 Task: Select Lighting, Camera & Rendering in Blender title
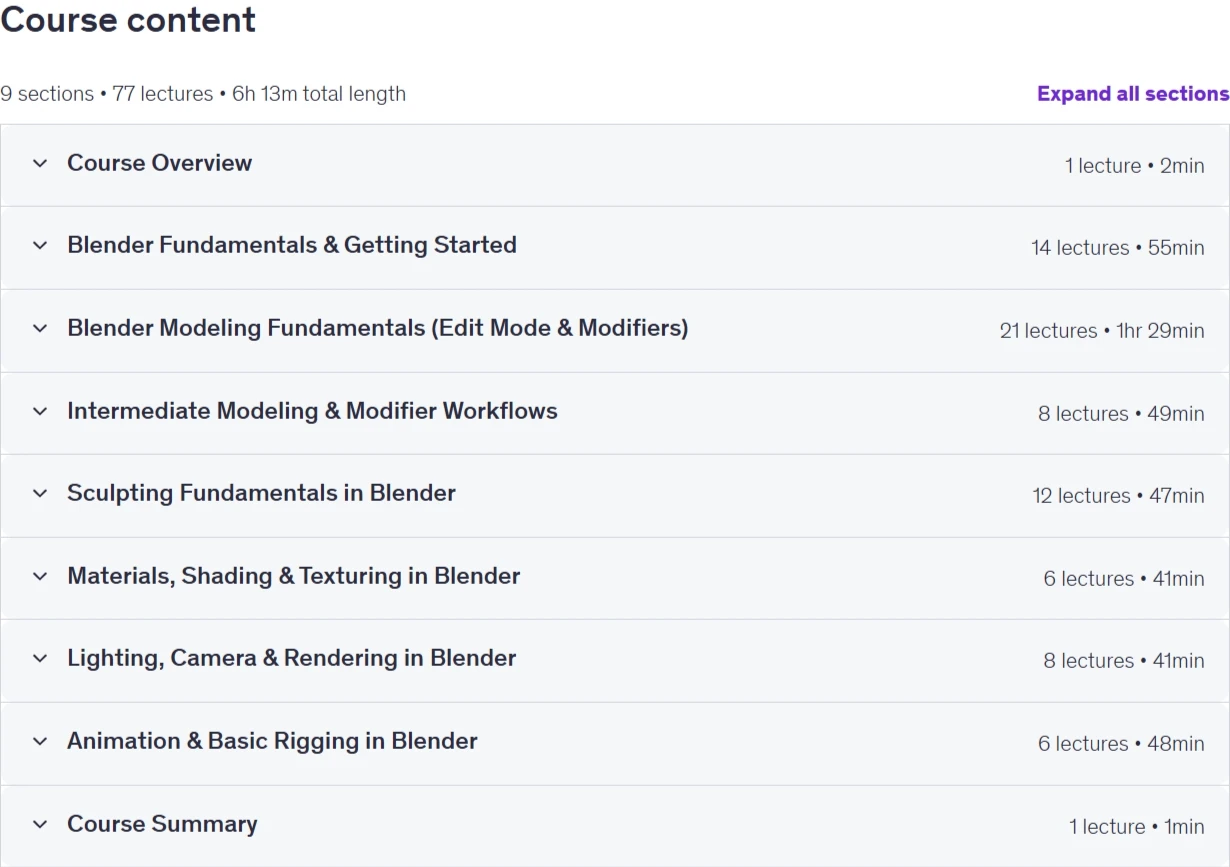click(292, 658)
